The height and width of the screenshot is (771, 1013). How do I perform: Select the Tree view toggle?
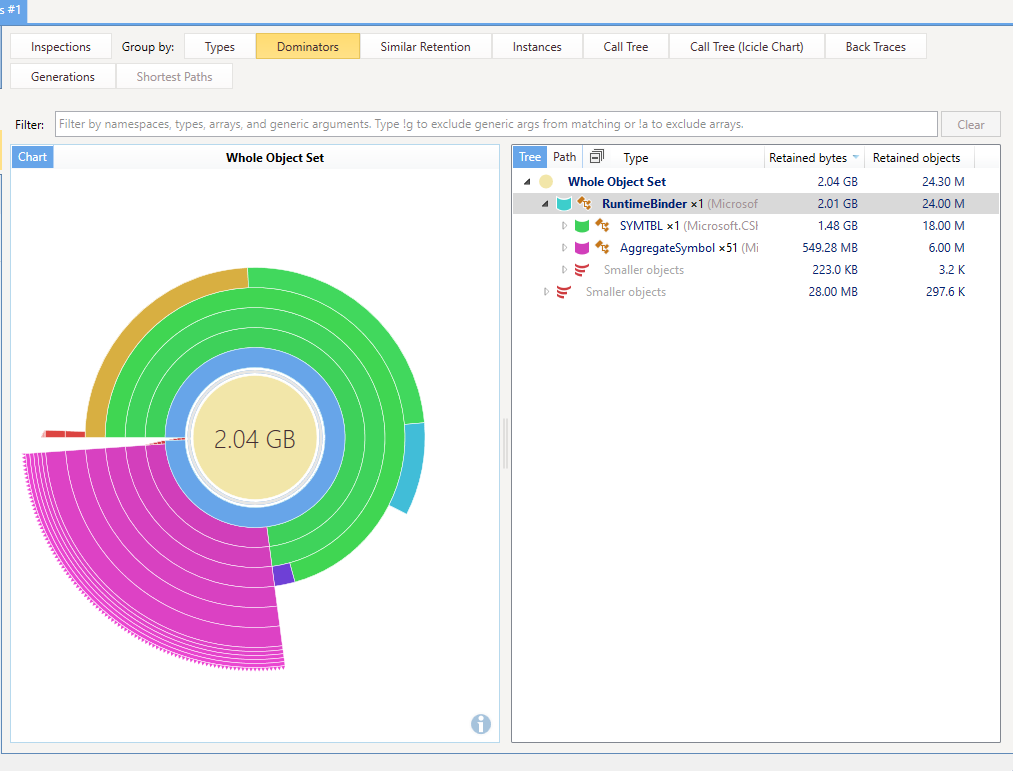coord(529,156)
